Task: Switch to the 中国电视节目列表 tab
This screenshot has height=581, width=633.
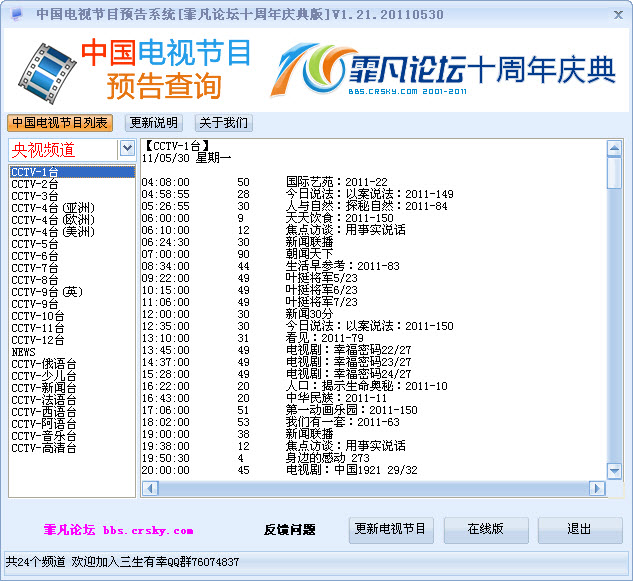Action: tap(60, 123)
